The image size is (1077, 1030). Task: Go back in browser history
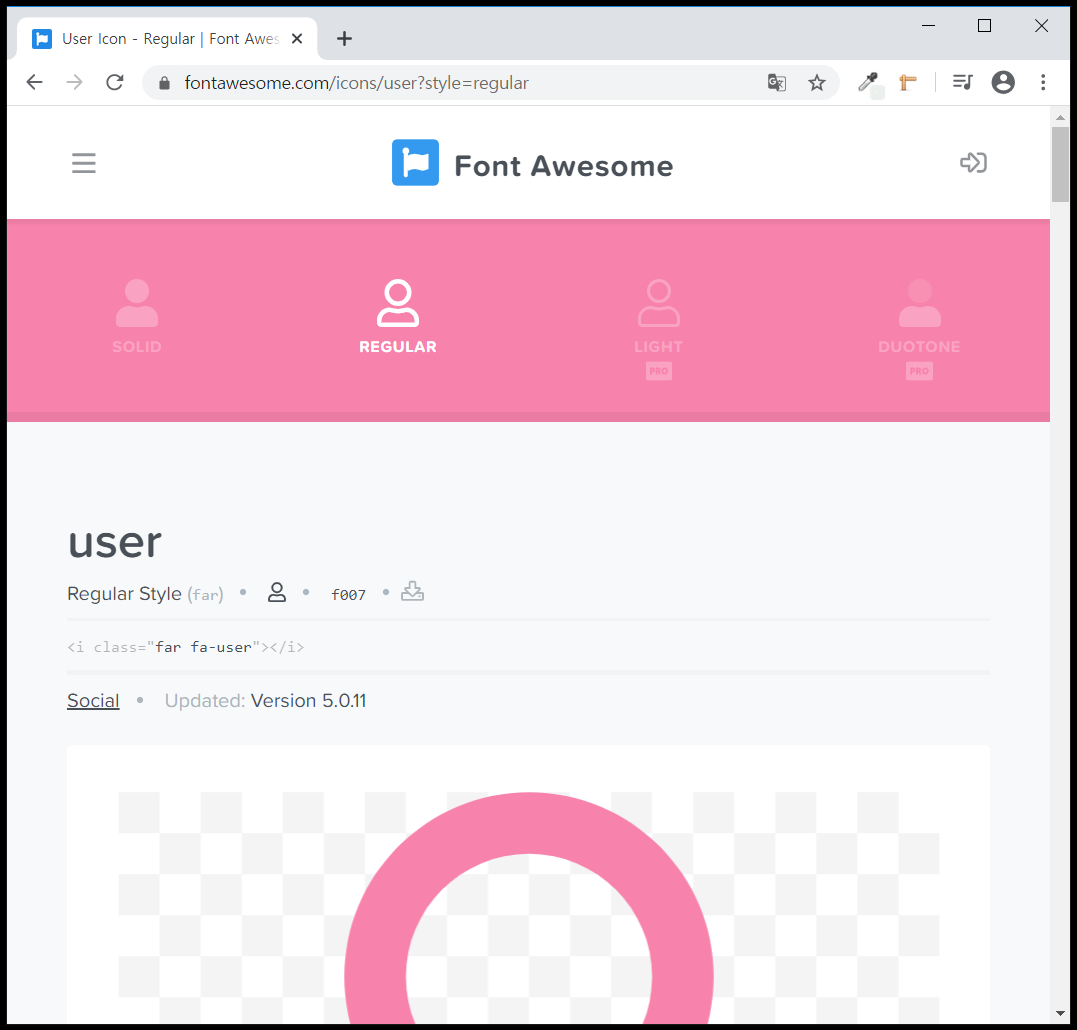[x=34, y=82]
